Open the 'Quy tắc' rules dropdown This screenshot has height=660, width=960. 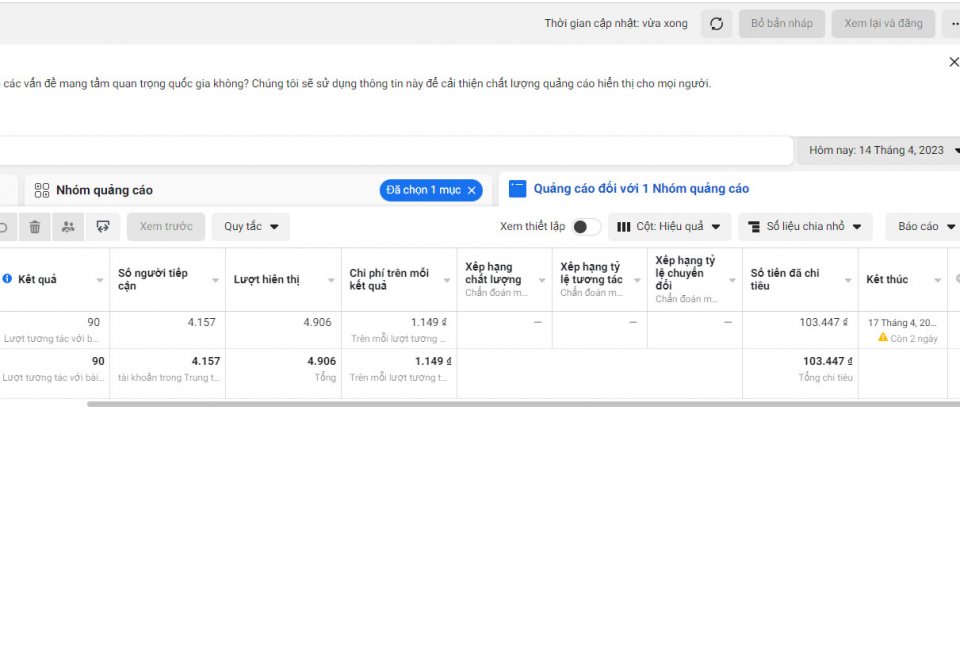(250, 227)
